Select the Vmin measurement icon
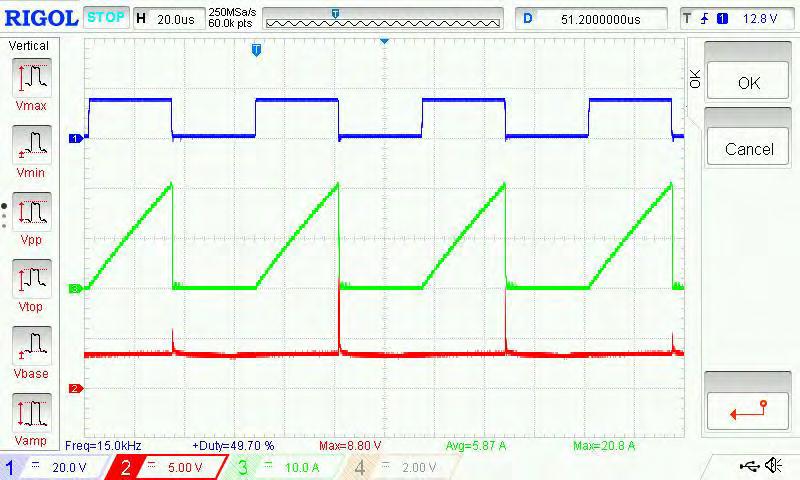Image resolution: width=800 pixels, height=480 pixels. tap(32, 145)
